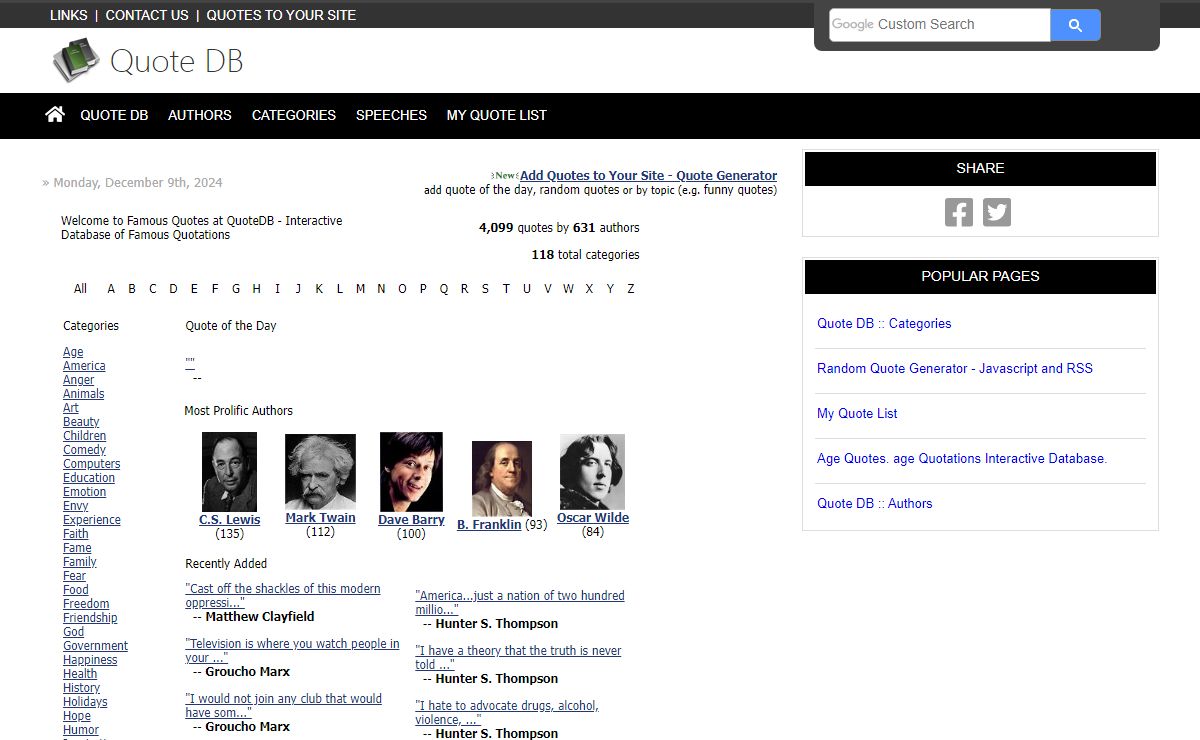Open B. Franklin author name link

click(489, 525)
